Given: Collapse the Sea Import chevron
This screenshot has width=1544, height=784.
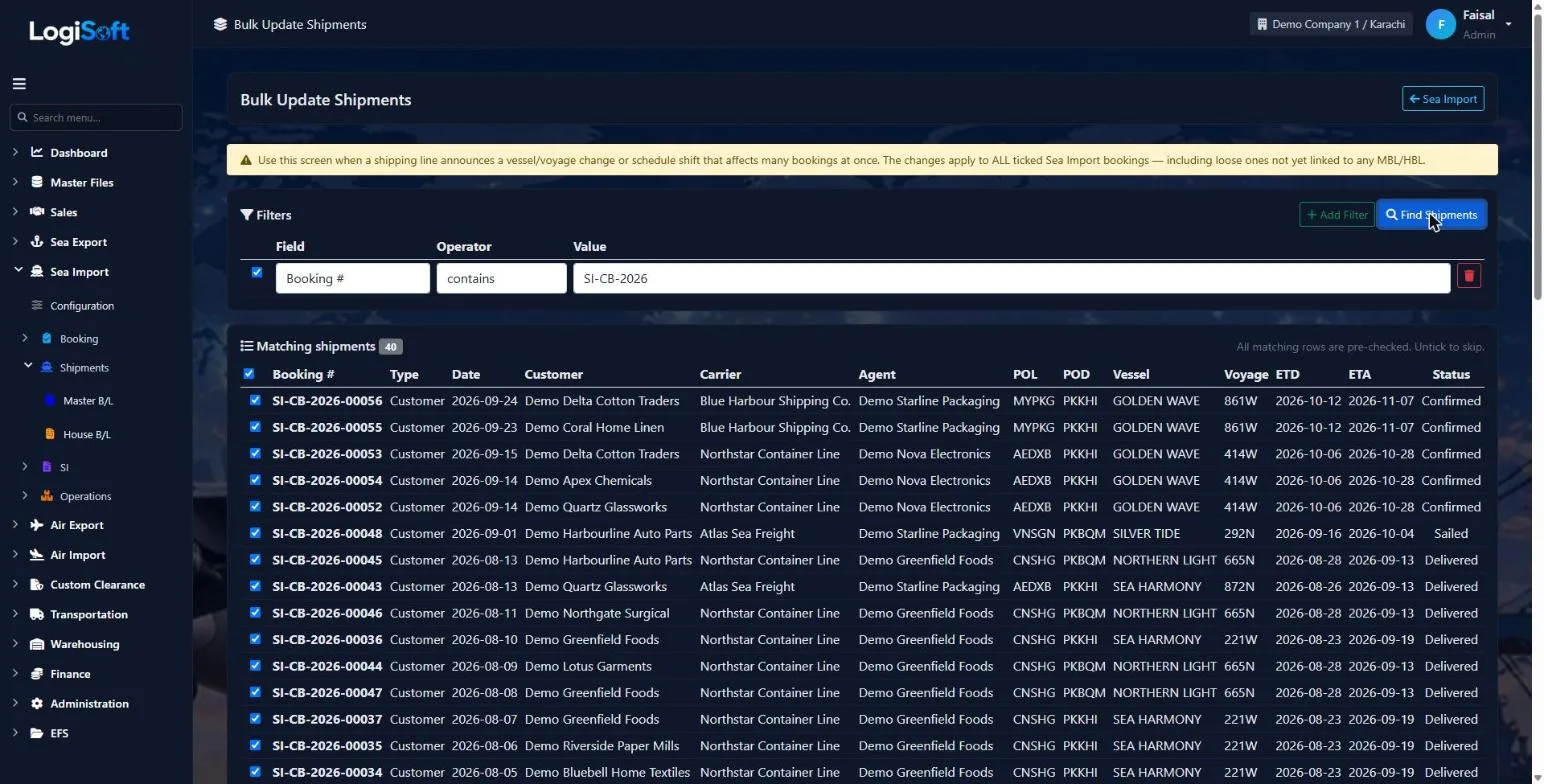Looking at the screenshot, I should (17, 271).
